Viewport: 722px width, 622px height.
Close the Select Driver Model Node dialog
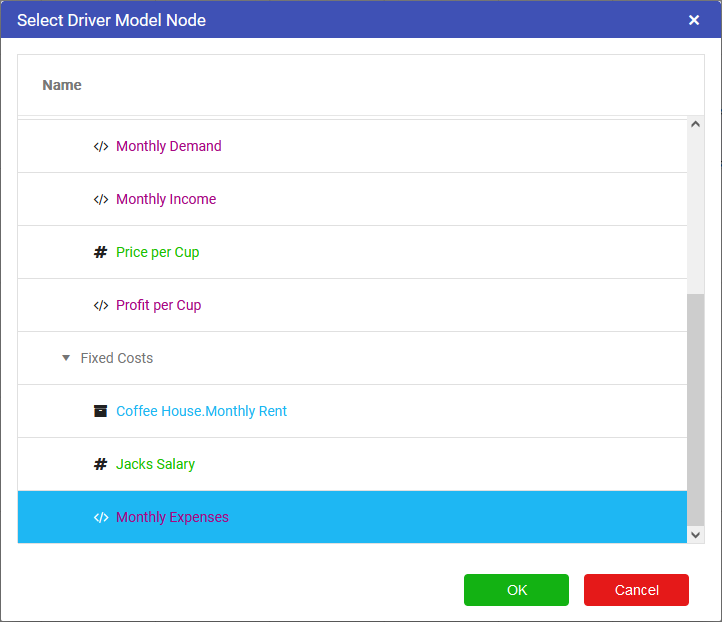(x=694, y=20)
